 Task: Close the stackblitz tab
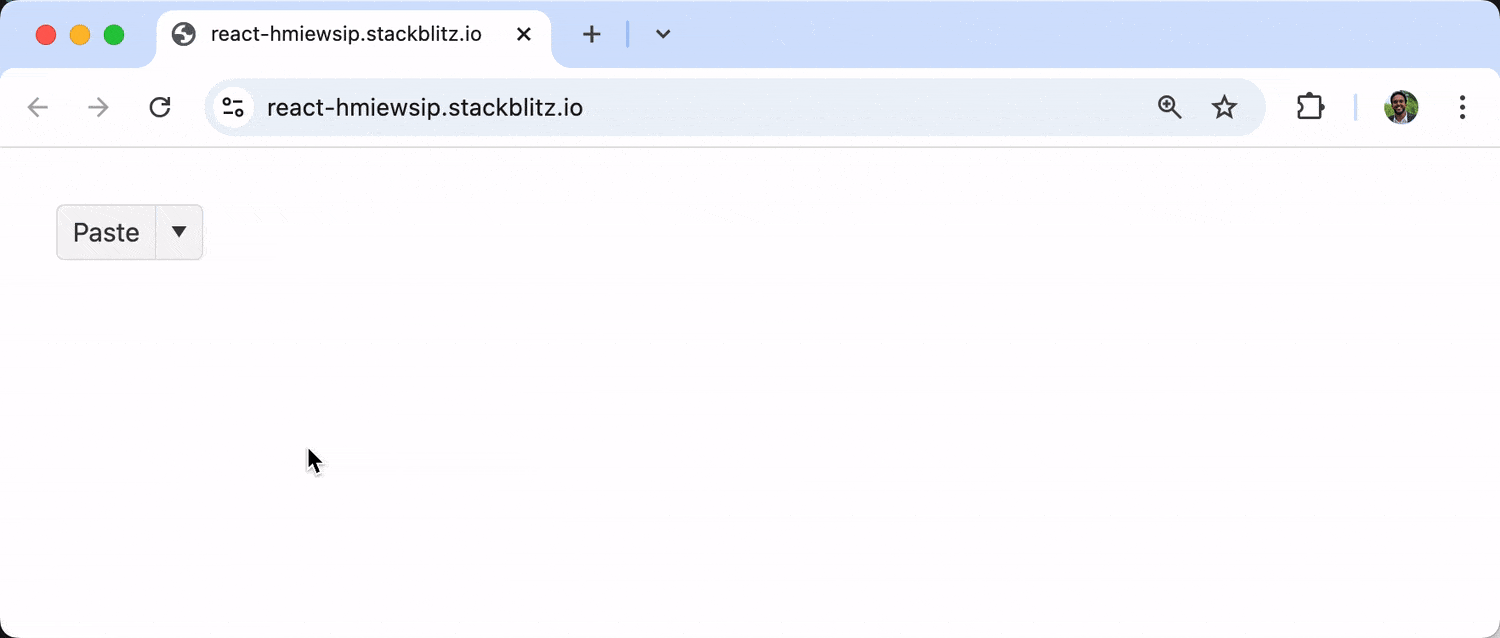coord(523,35)
